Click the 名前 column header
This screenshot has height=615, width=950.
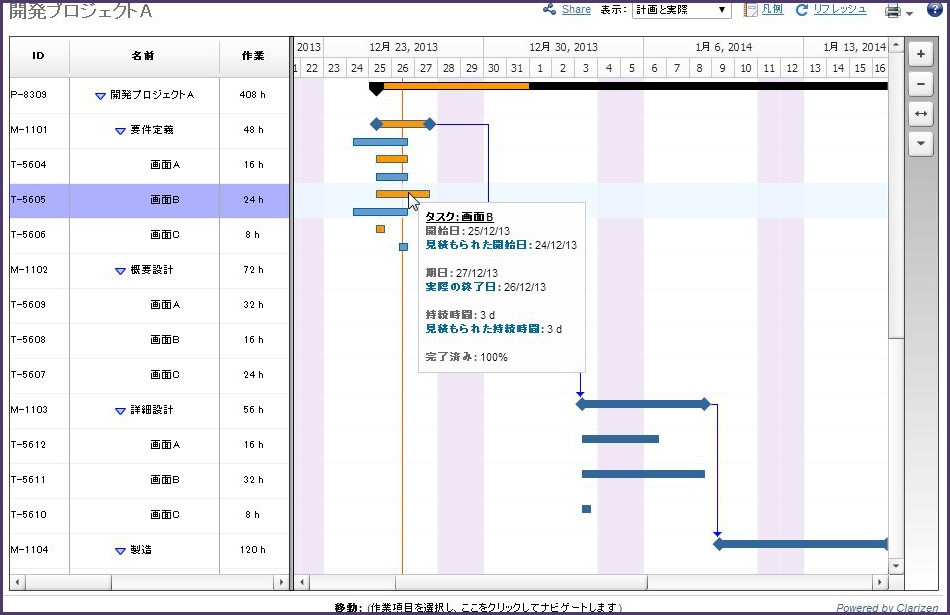(x=143, y=56)
